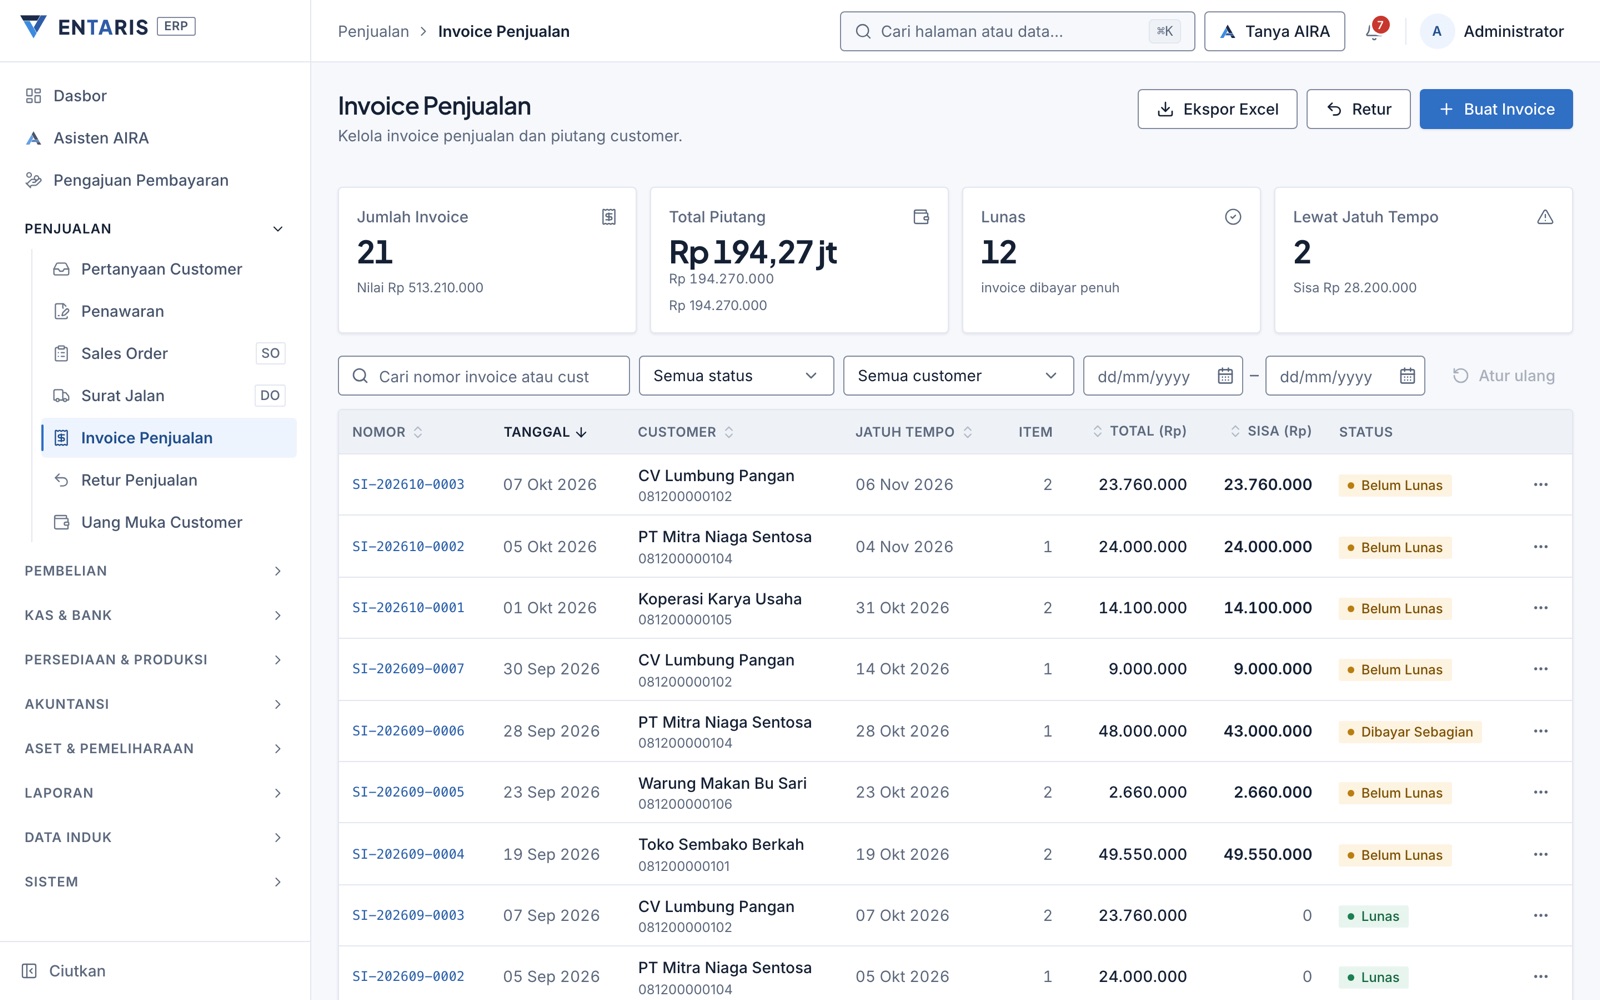Open row actions for SI-202610-0003
The height and width of the screenshot is (1000, 1600).
pos(1540,485)
